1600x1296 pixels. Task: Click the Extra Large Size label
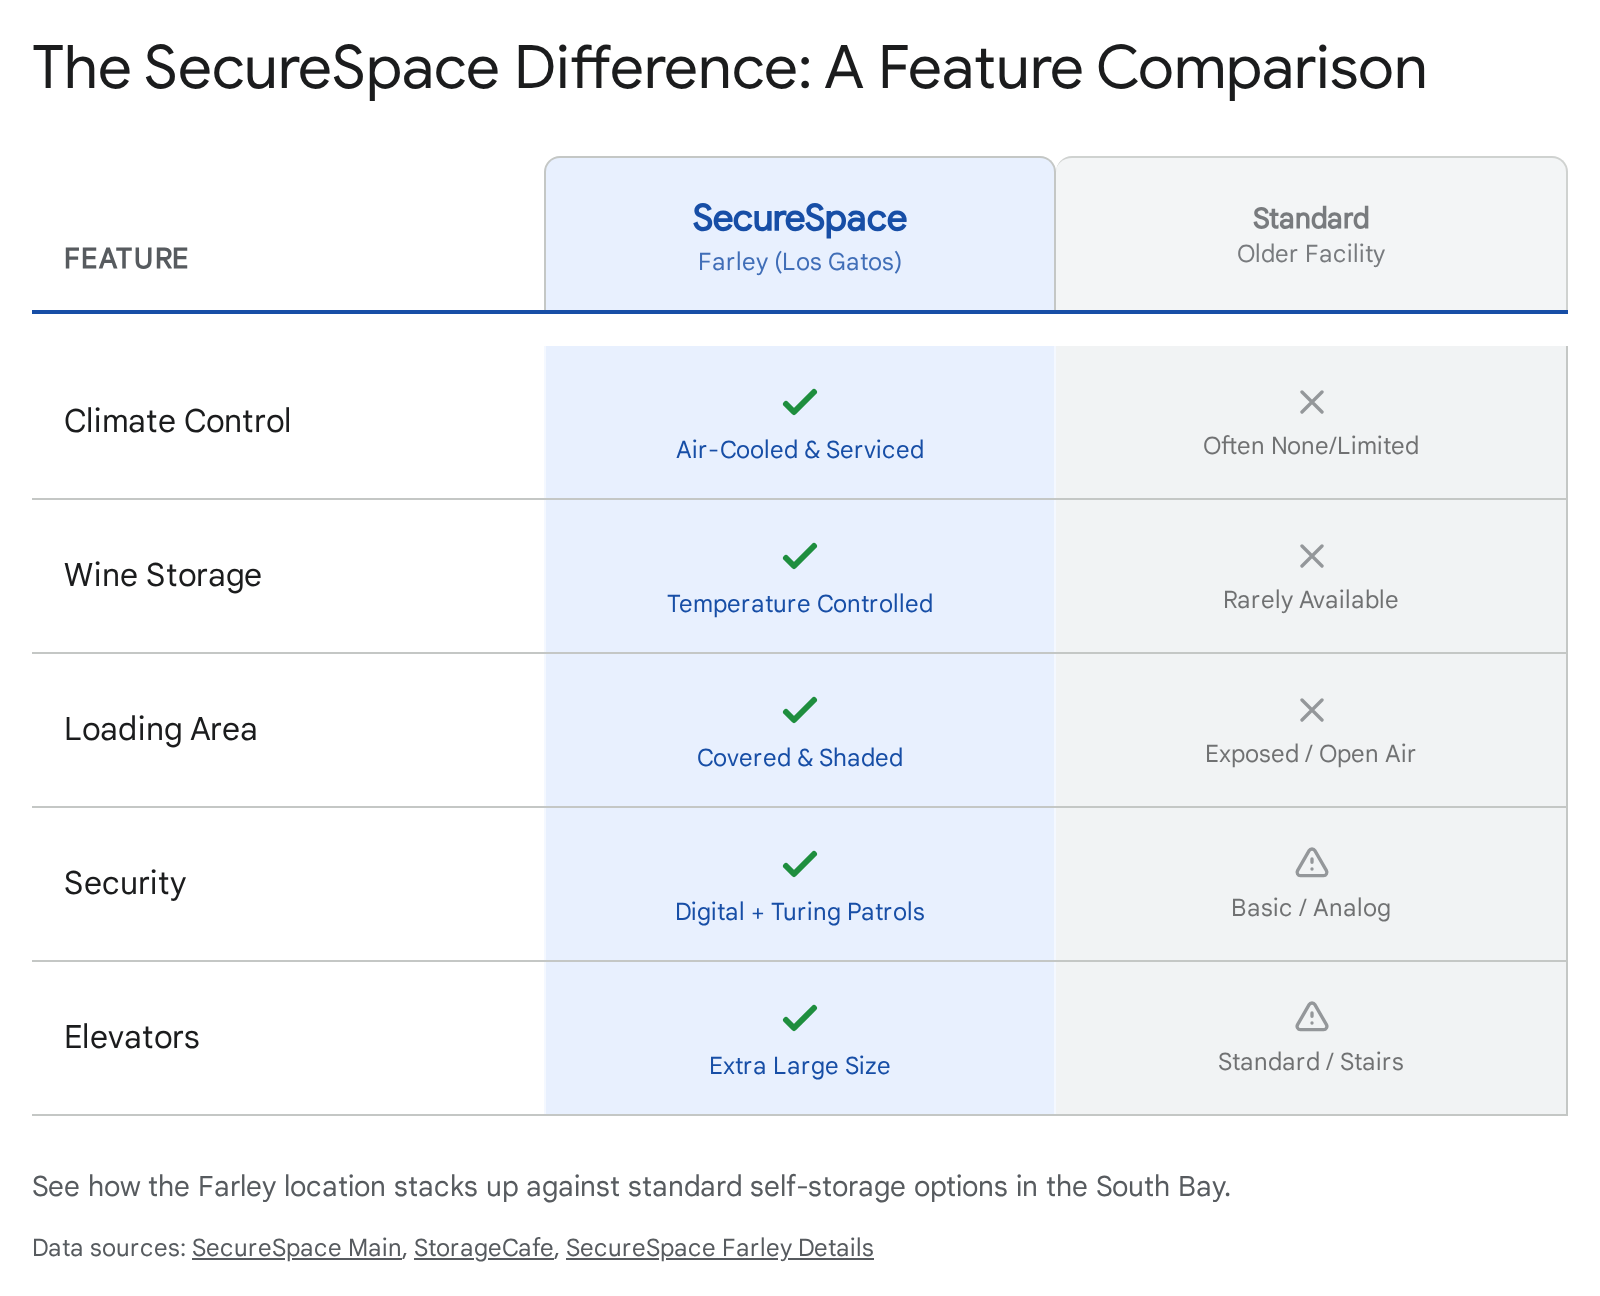click(x=799, y=1066)
